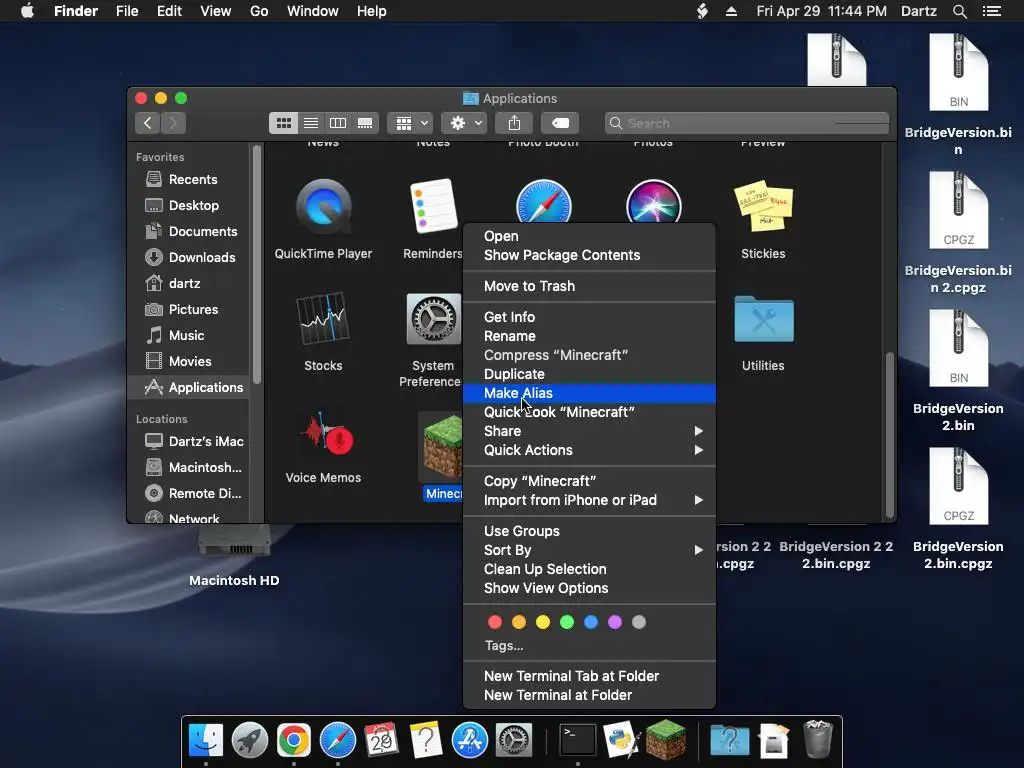
Task: Open Pictures in Finder sidebar
Action: (189, 309)
